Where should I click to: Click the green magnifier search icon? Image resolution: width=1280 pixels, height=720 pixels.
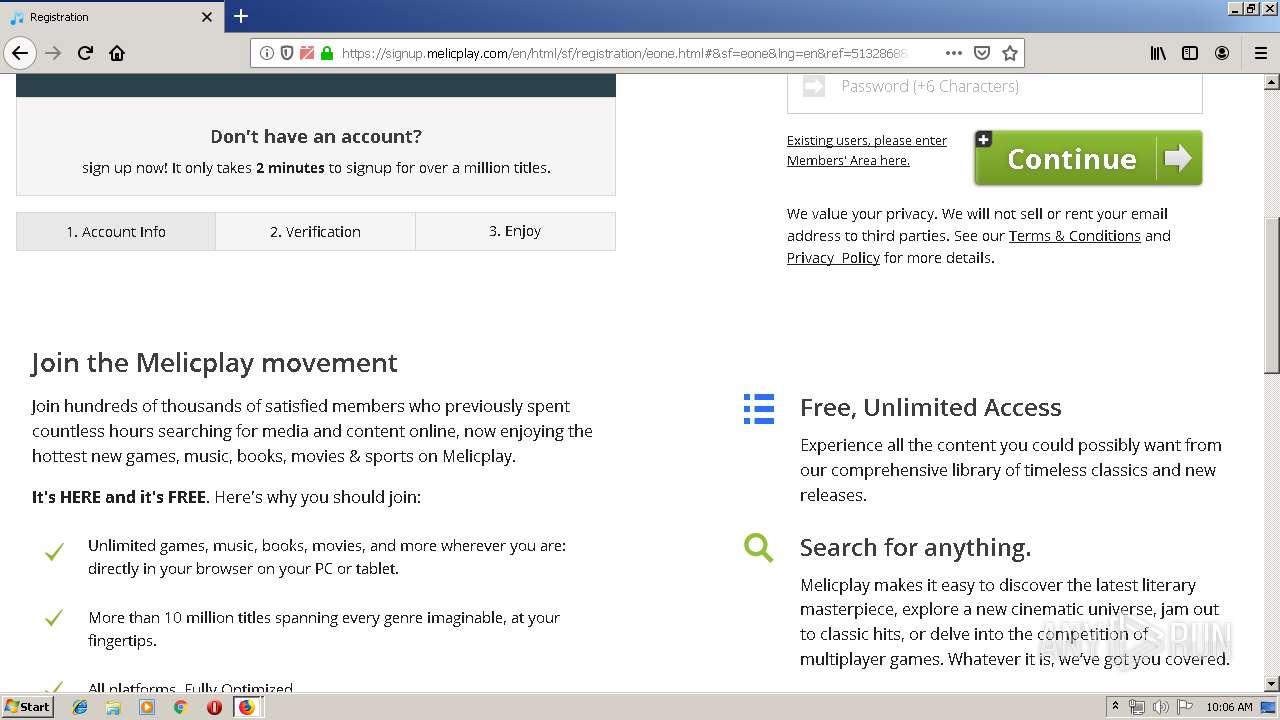click(758, 547)
